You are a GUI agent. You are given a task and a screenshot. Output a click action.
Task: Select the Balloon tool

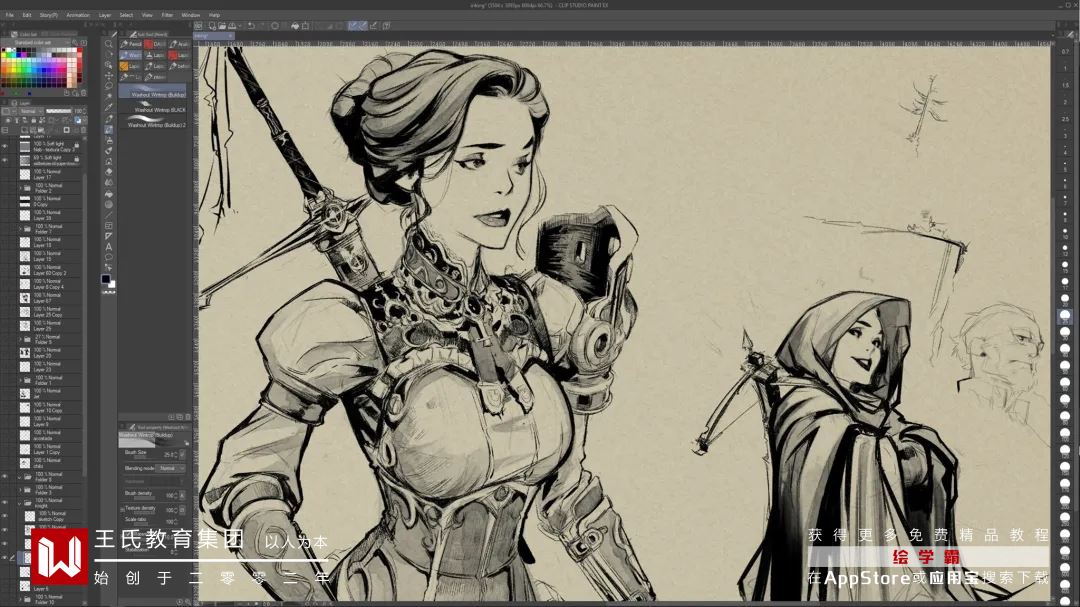(109, 257)
